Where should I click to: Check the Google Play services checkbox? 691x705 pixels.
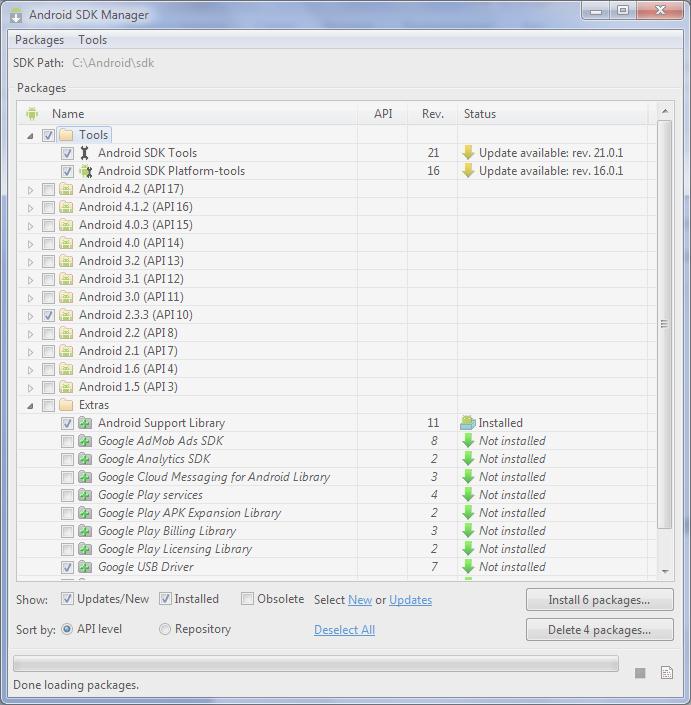pos(67,495)
